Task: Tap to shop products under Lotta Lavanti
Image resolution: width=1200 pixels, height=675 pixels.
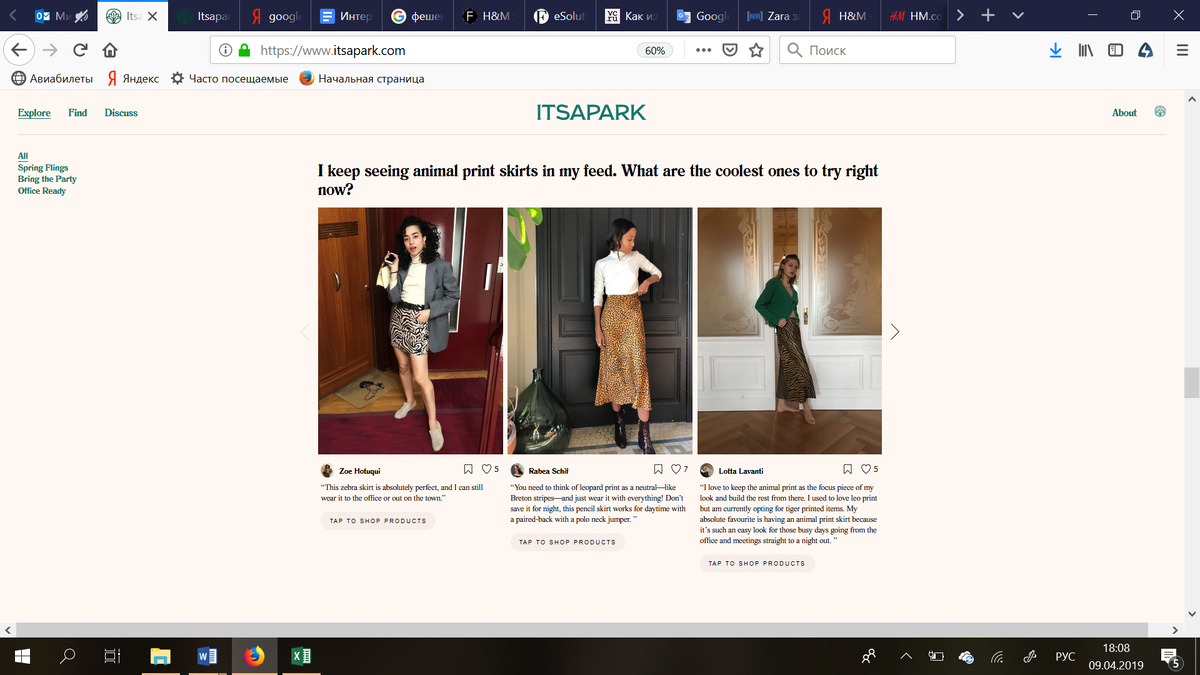Action: (757, 563)
